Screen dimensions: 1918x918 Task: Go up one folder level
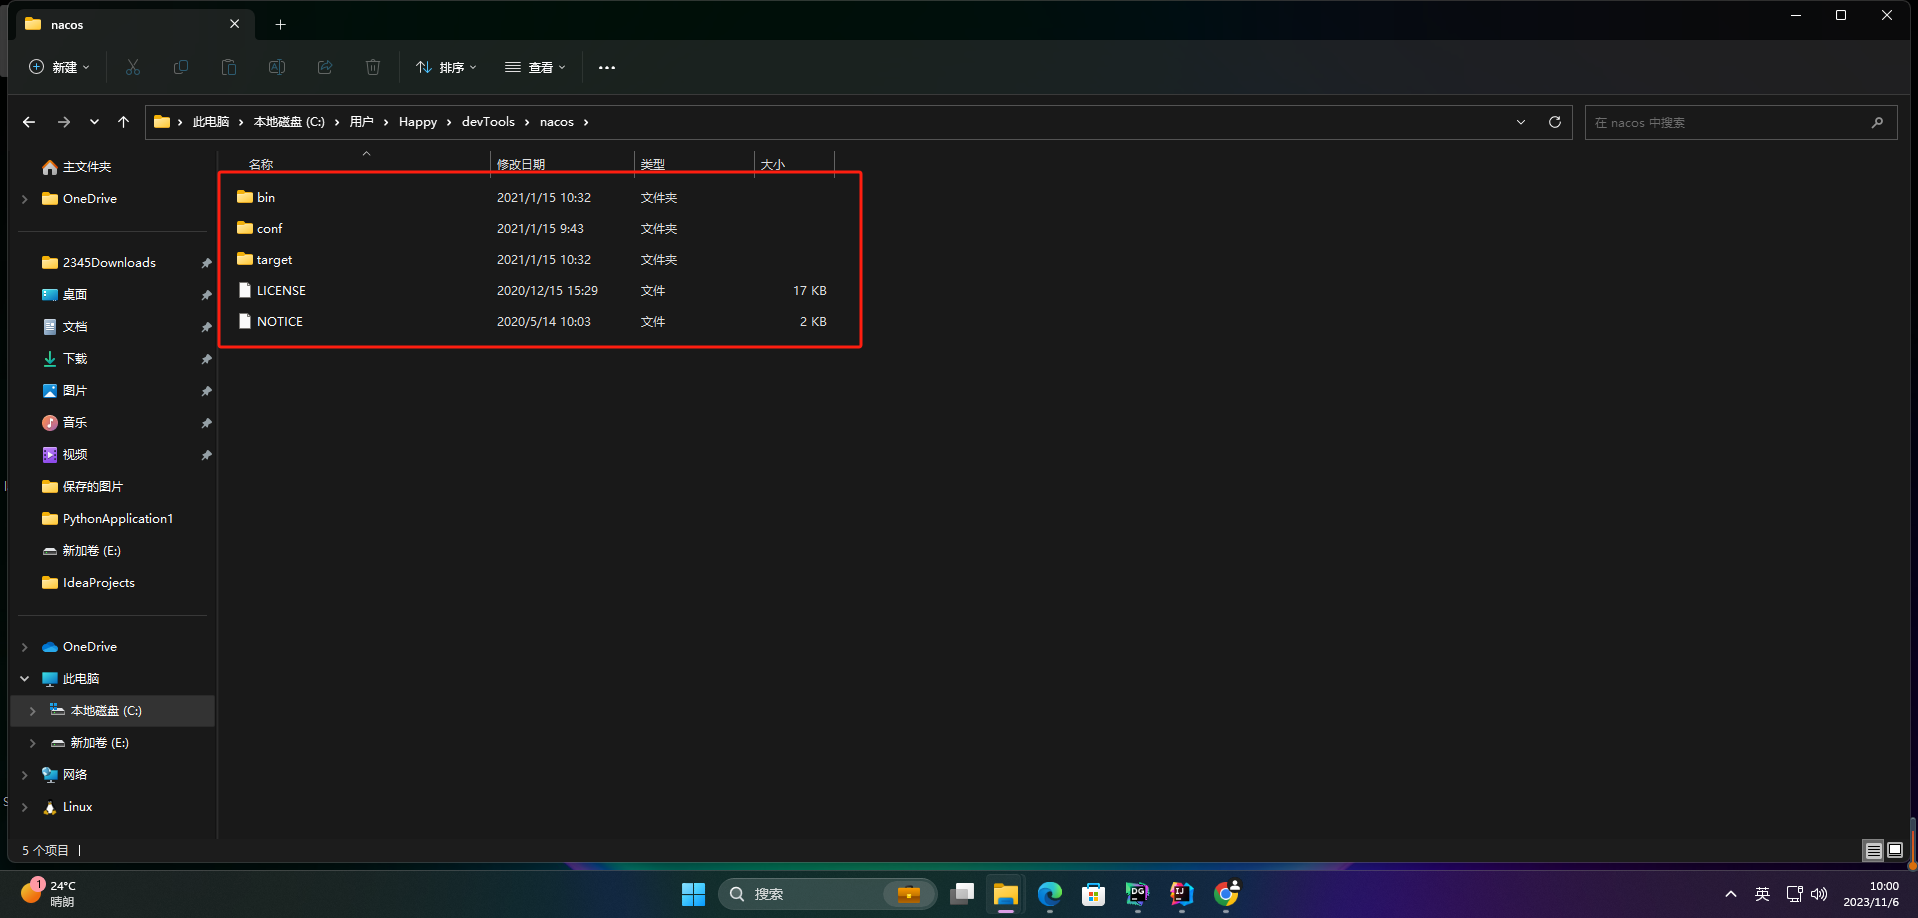pyautogui.click(x=123, y=122)
